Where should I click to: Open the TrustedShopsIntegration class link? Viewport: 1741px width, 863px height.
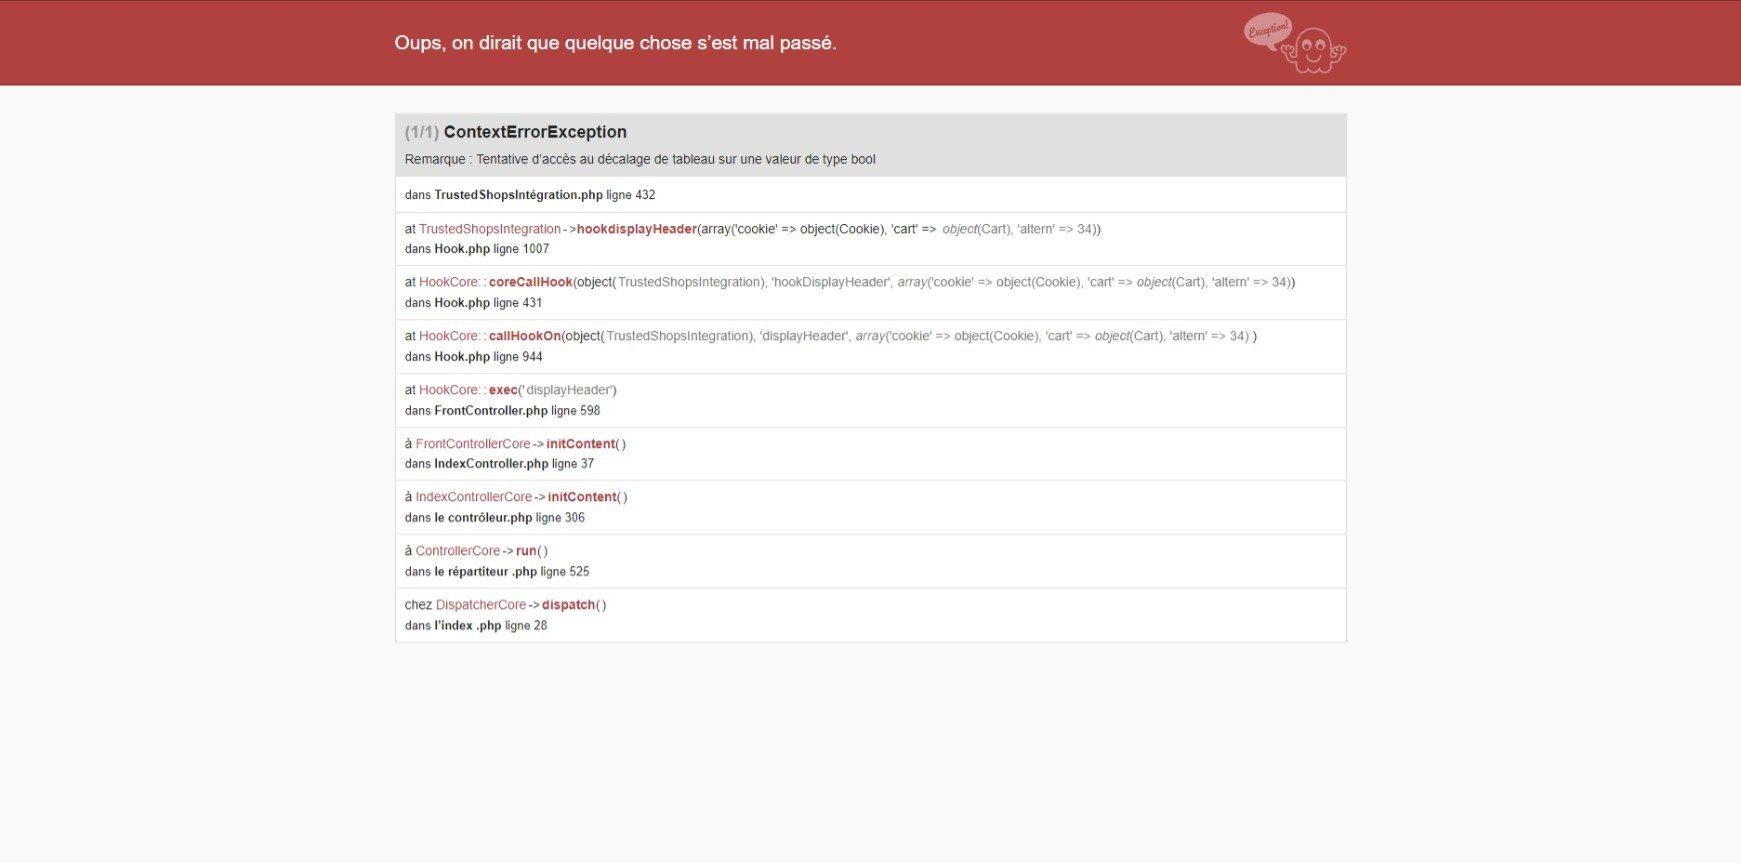(490, 229)
